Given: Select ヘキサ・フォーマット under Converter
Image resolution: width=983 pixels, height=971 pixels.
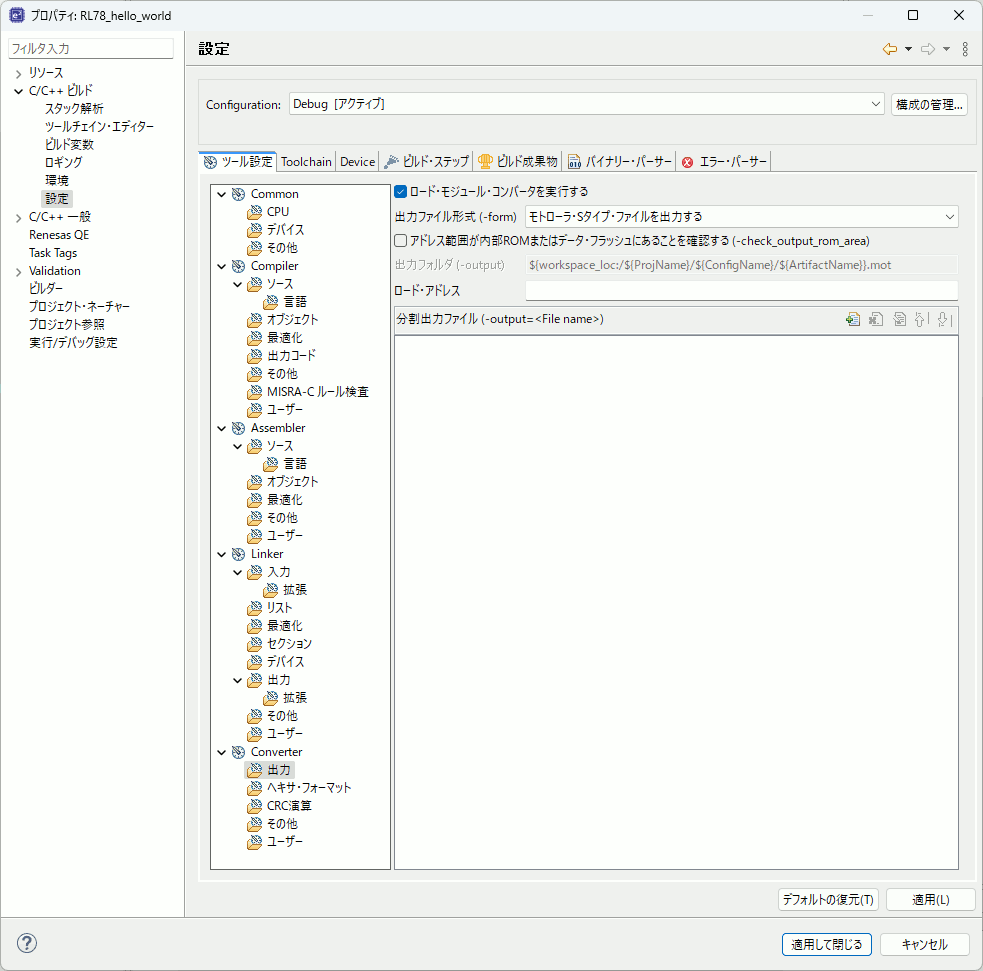Looking at the screenshot, I should pyautogui.click(x=308, y=788).
